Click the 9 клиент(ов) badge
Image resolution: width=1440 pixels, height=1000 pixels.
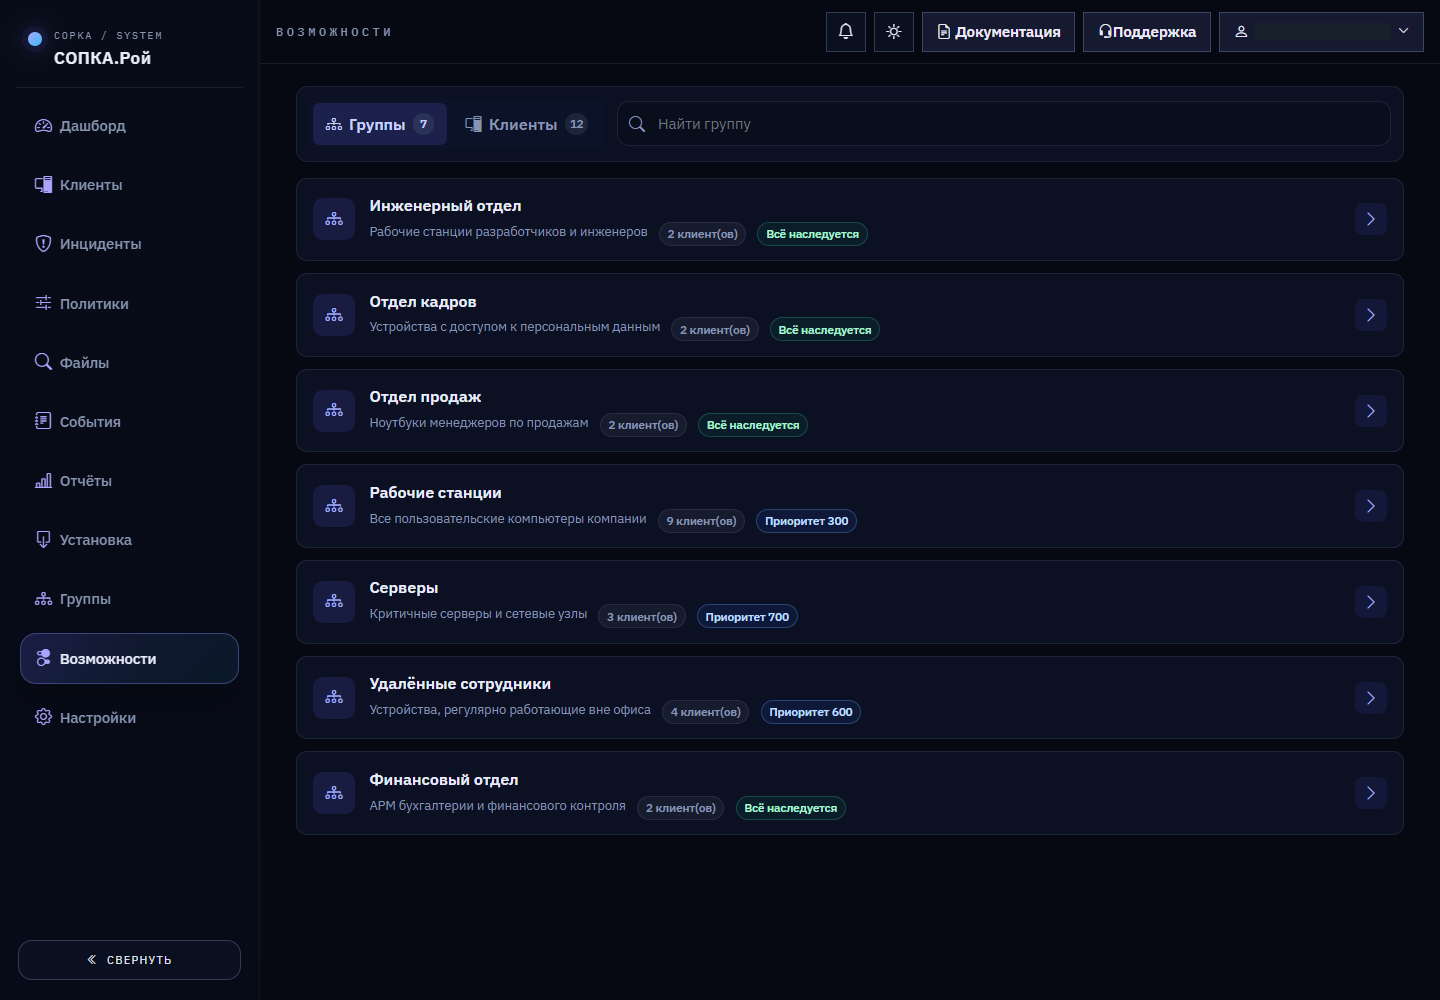coord(701,521)
